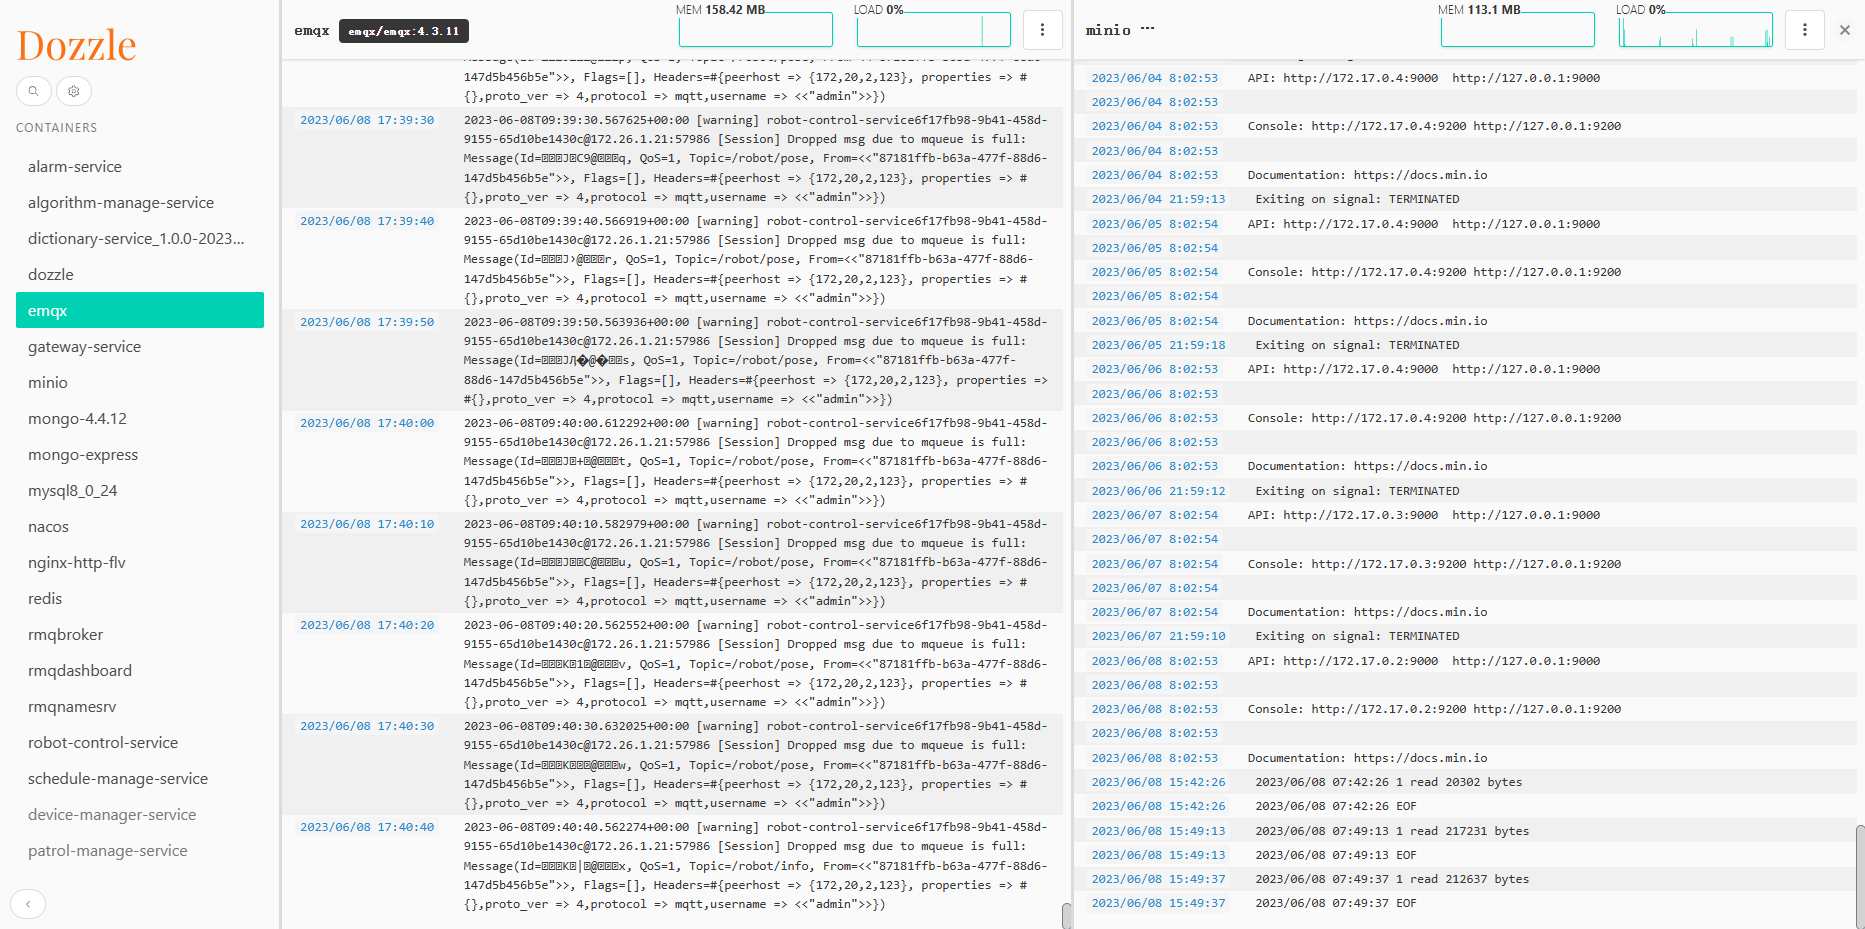This screenshot has width=1865, height=929.
Task: View alarm-service container logs
Action: pos(74,166)
